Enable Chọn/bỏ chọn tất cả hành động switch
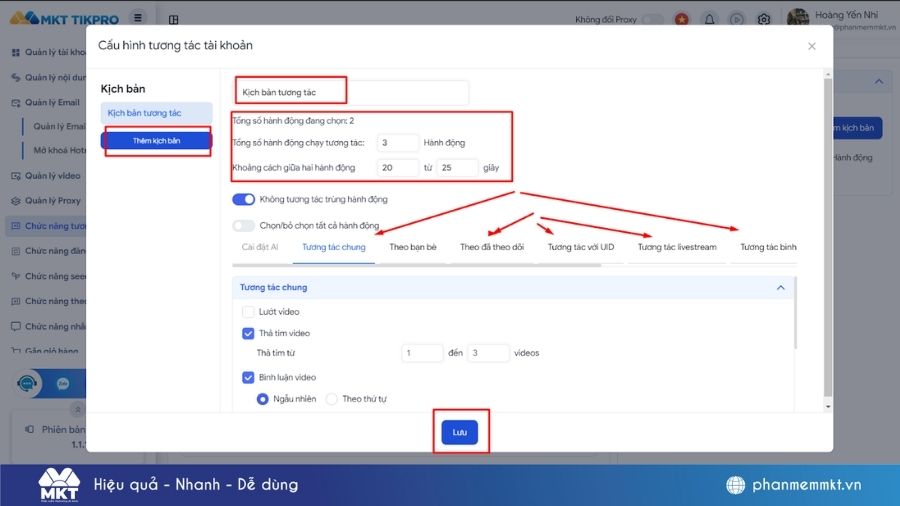The width and height of the screenshot is (900, 506). [243, 225]
